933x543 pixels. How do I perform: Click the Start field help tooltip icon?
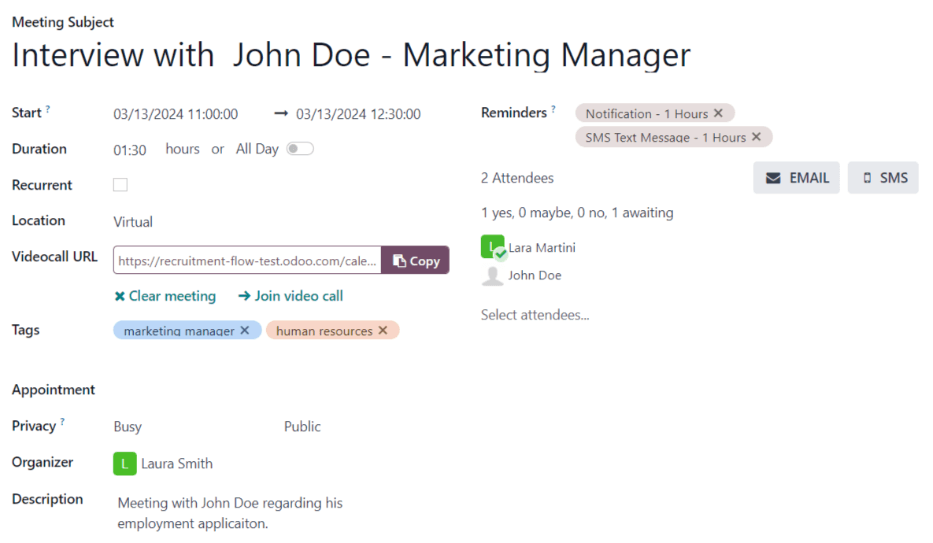(48, 109)
